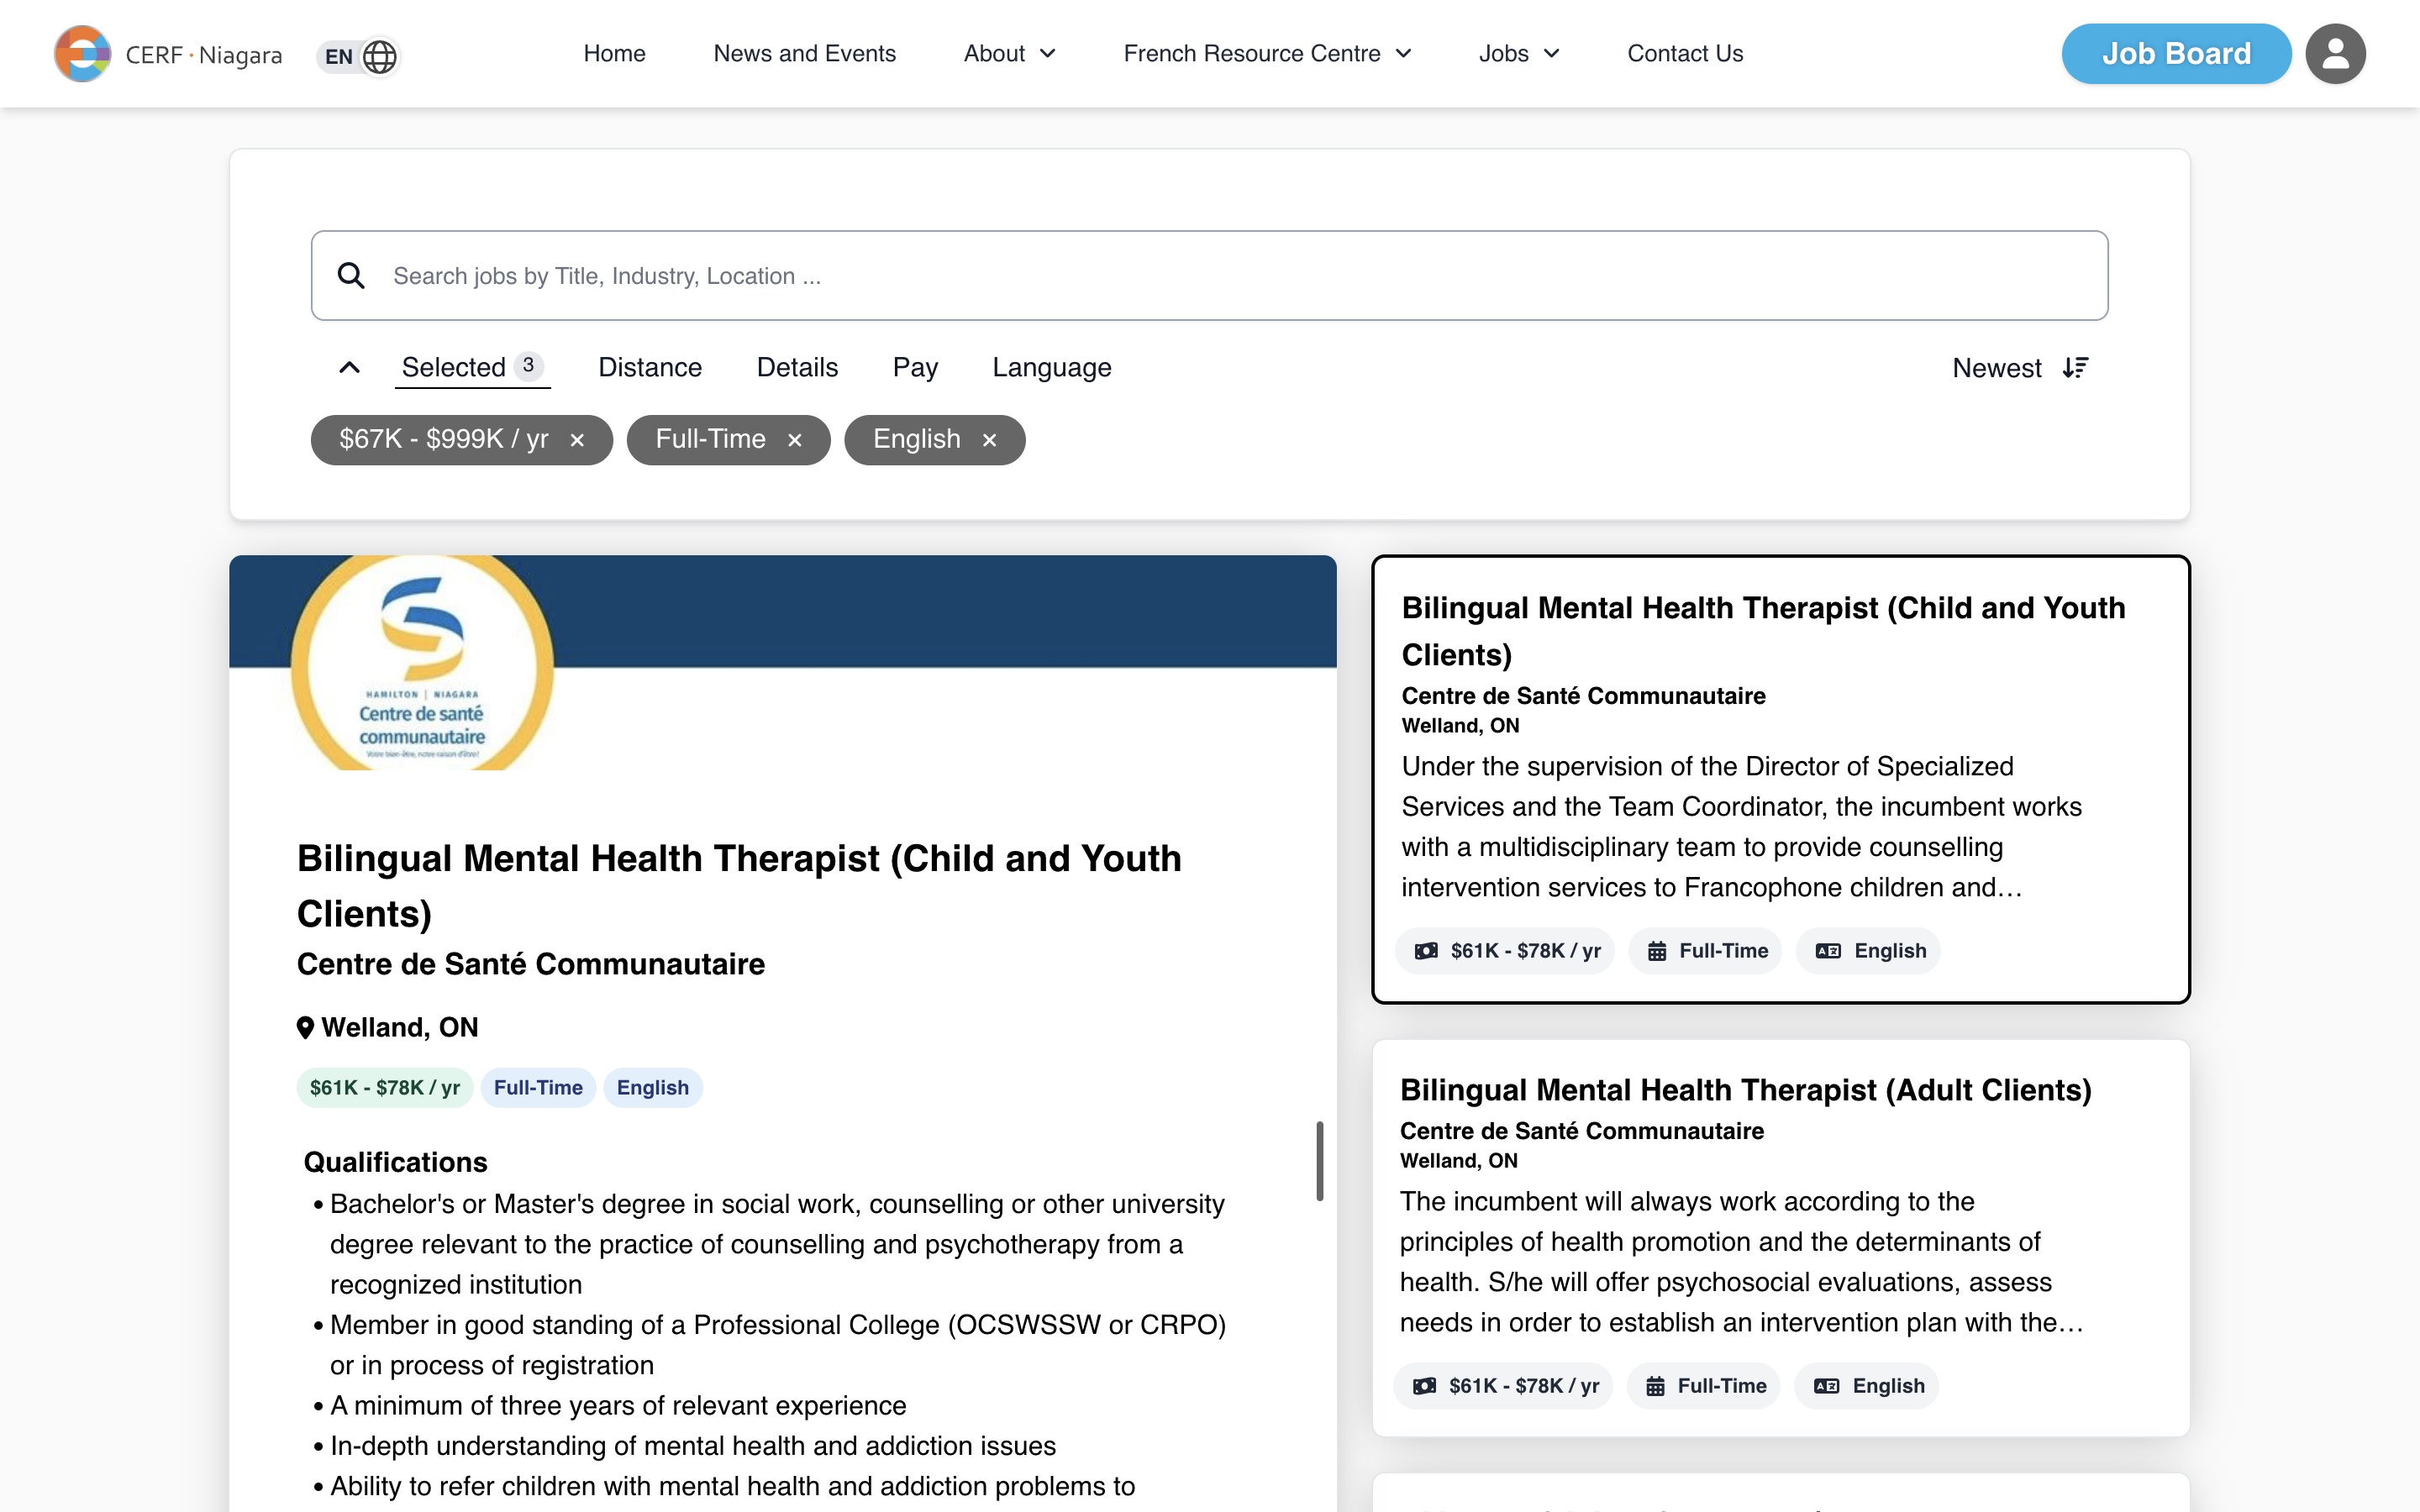Remove the $67K - $999K pay filter
Image resolution: width=2420 pixels, height=1512 pixels.
click(577, 440)
